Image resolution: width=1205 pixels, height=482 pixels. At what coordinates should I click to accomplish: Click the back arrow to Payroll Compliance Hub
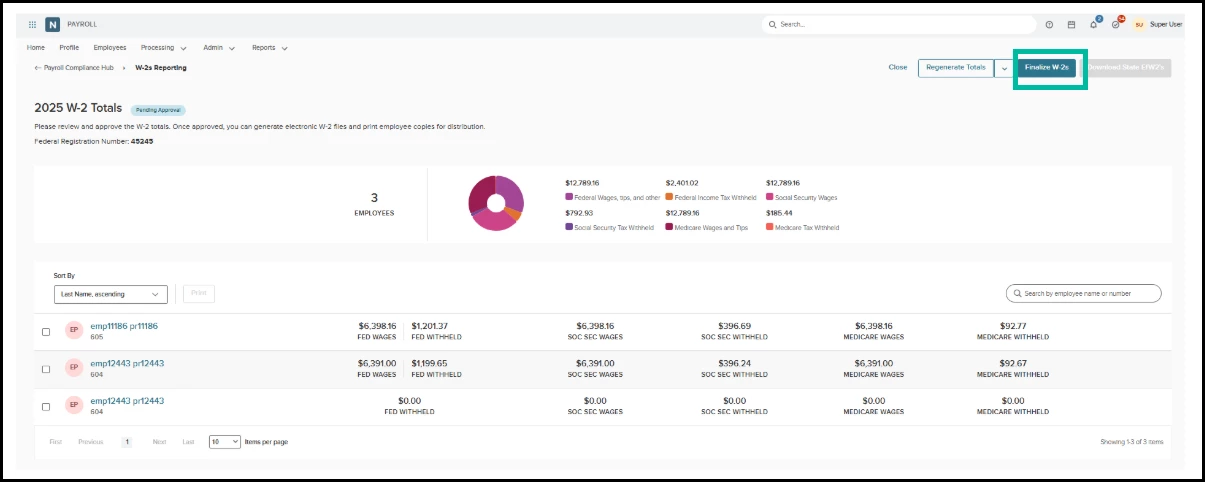(38, 68)
